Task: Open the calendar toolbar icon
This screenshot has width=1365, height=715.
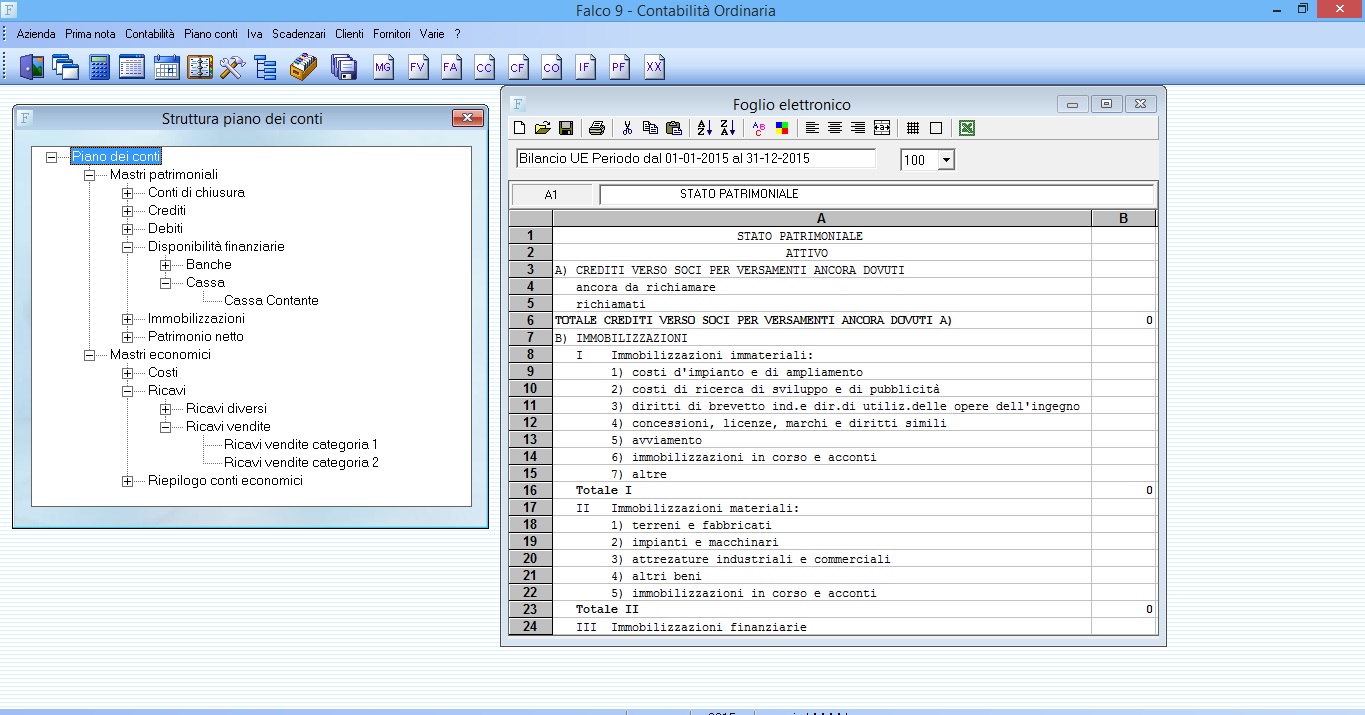Action: (x=166, y=67)
